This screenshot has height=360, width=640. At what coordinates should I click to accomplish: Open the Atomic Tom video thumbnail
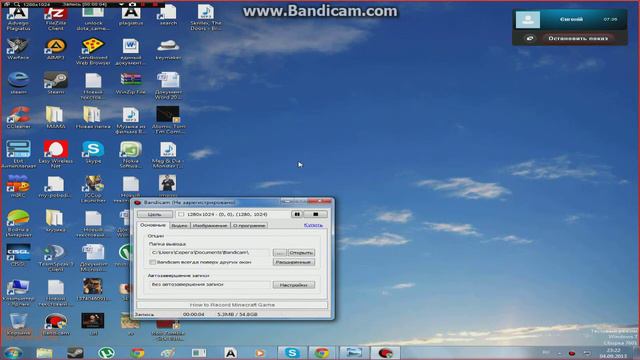(x=168, y=120)
